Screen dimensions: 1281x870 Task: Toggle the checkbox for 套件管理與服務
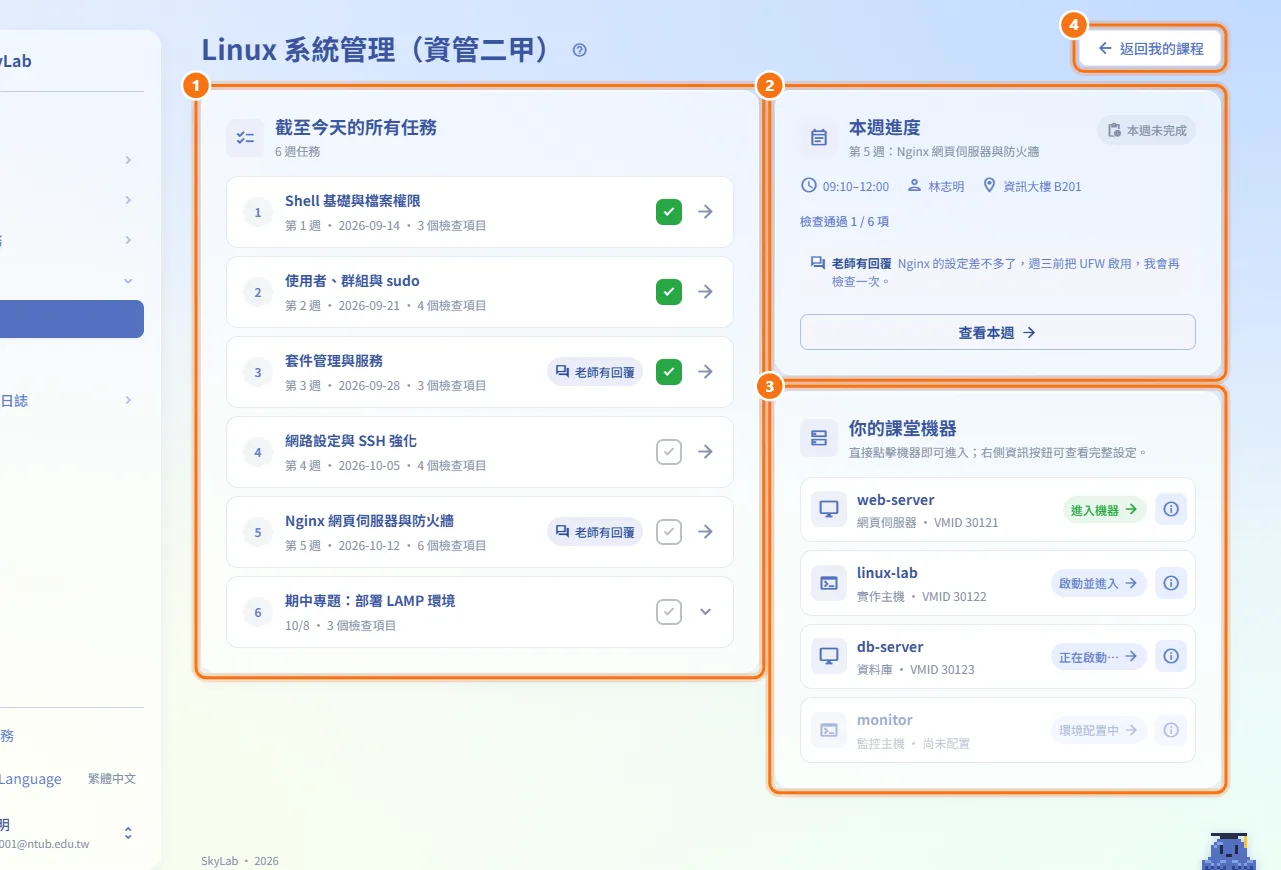click(x=669, y=372)
